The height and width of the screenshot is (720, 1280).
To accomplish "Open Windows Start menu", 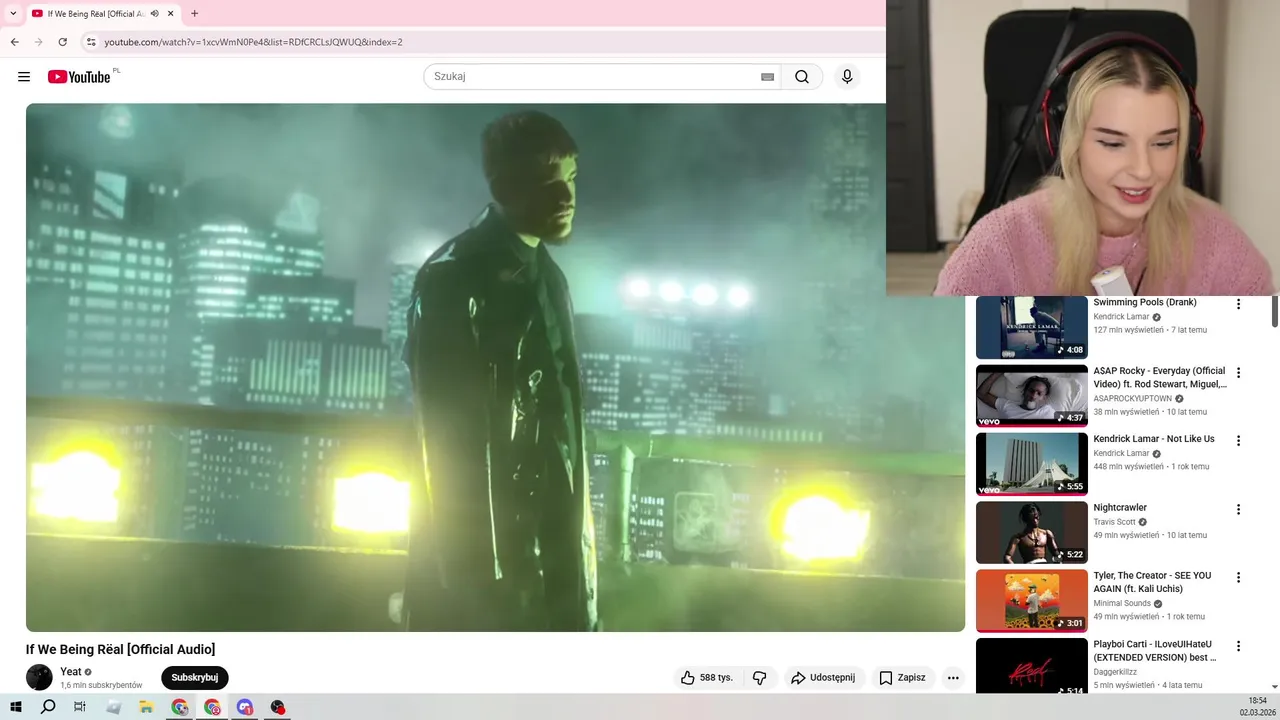I will [x=15, y=707].
